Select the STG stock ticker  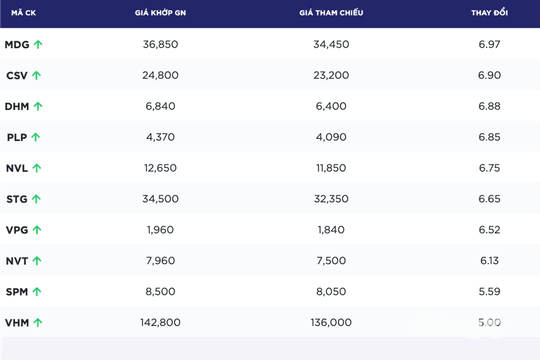click(x=17, y=199)
